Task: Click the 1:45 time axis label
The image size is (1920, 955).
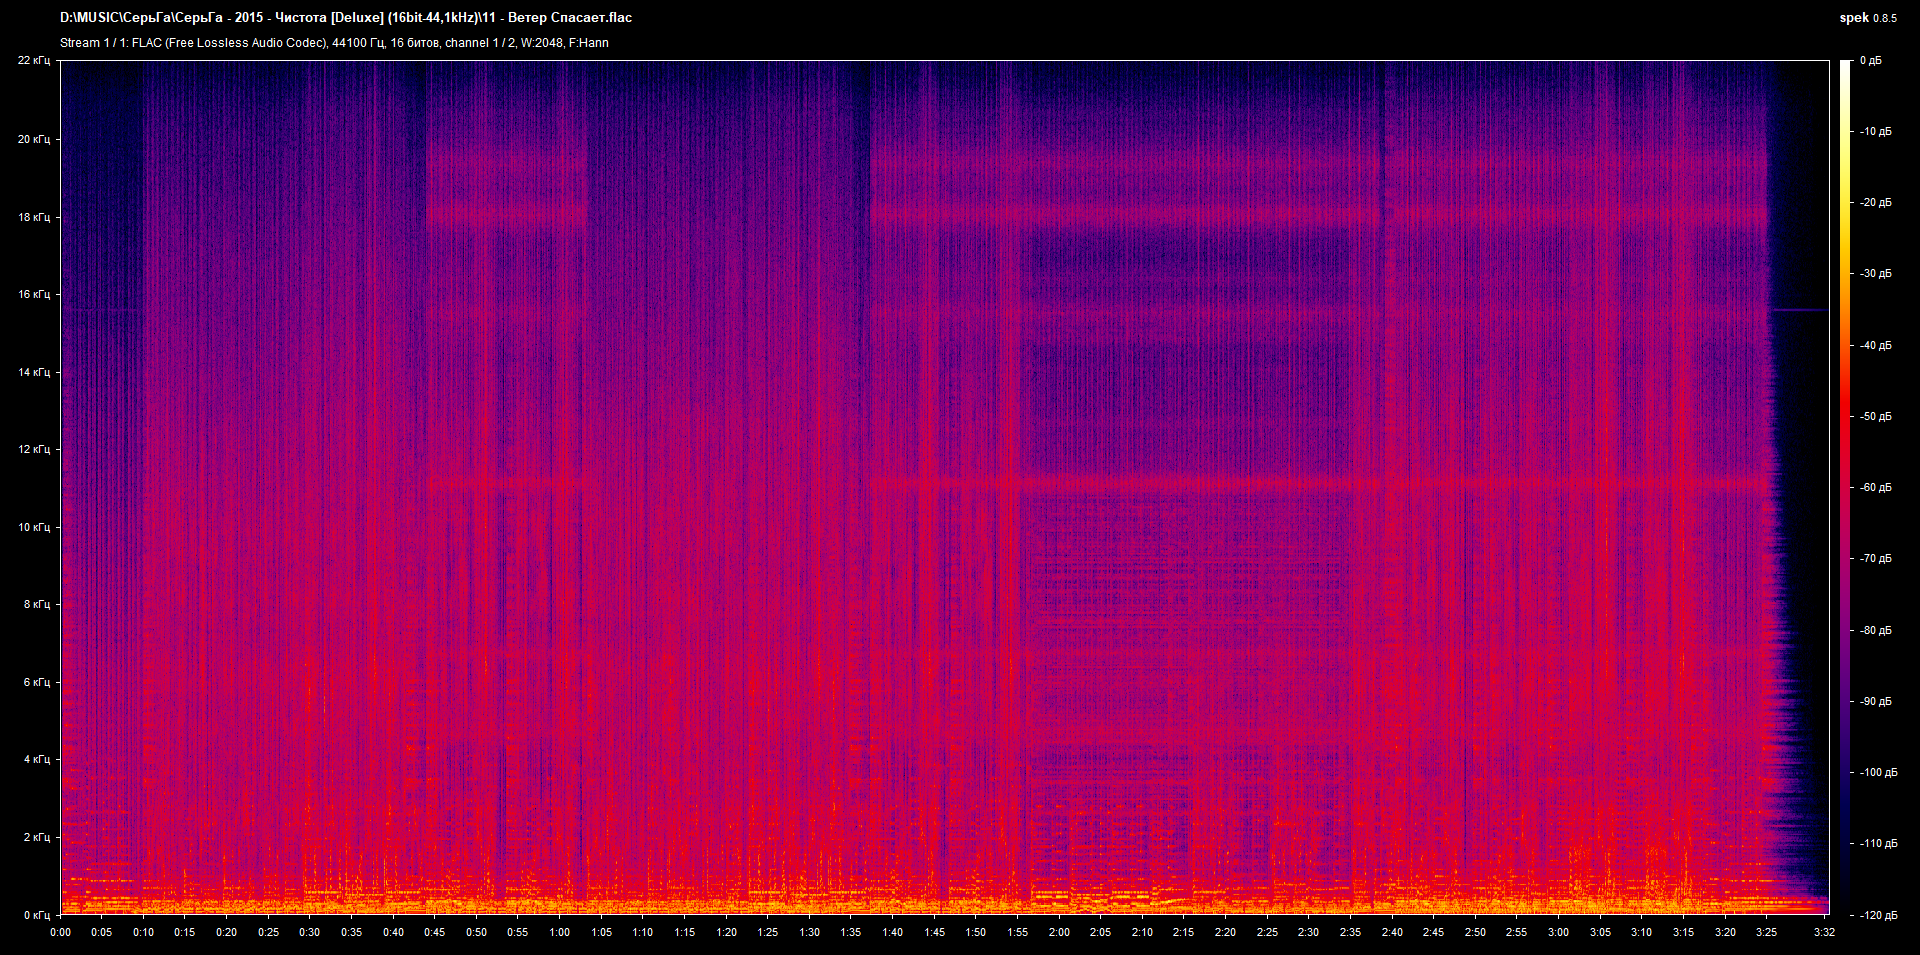Action: (x=934, y=932)
